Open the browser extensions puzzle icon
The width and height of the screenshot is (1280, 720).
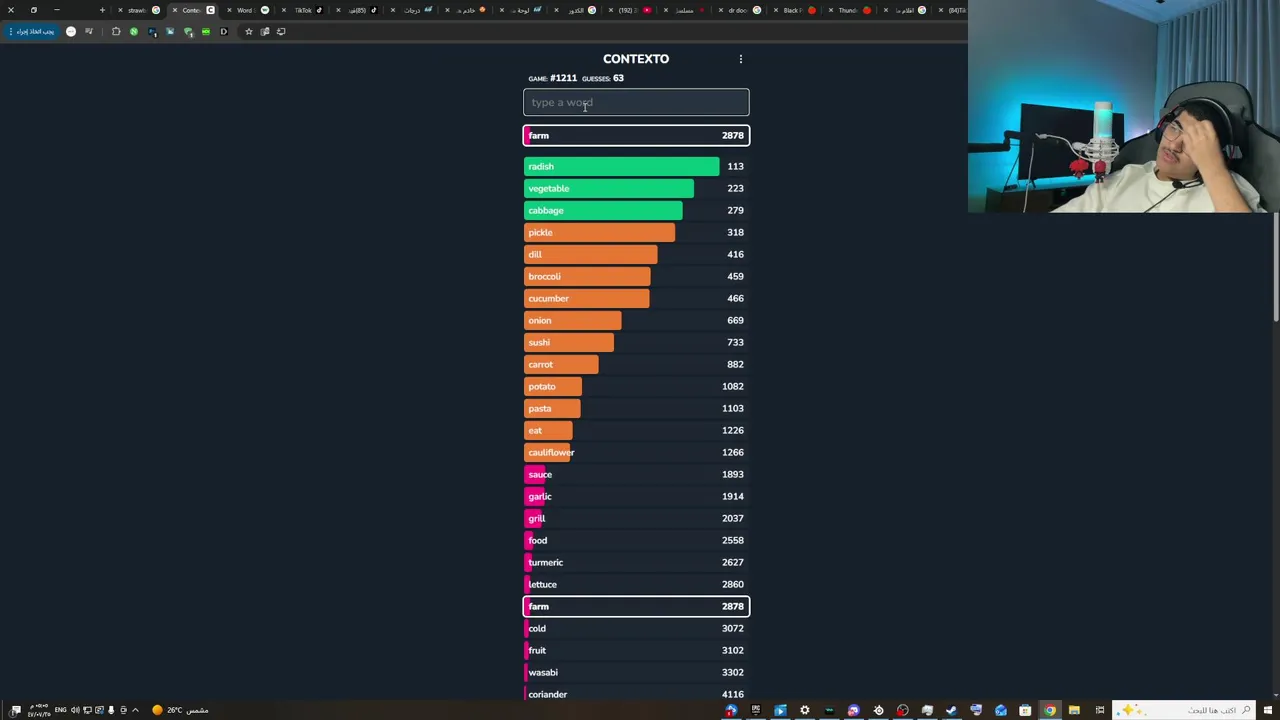coord(116,32)
